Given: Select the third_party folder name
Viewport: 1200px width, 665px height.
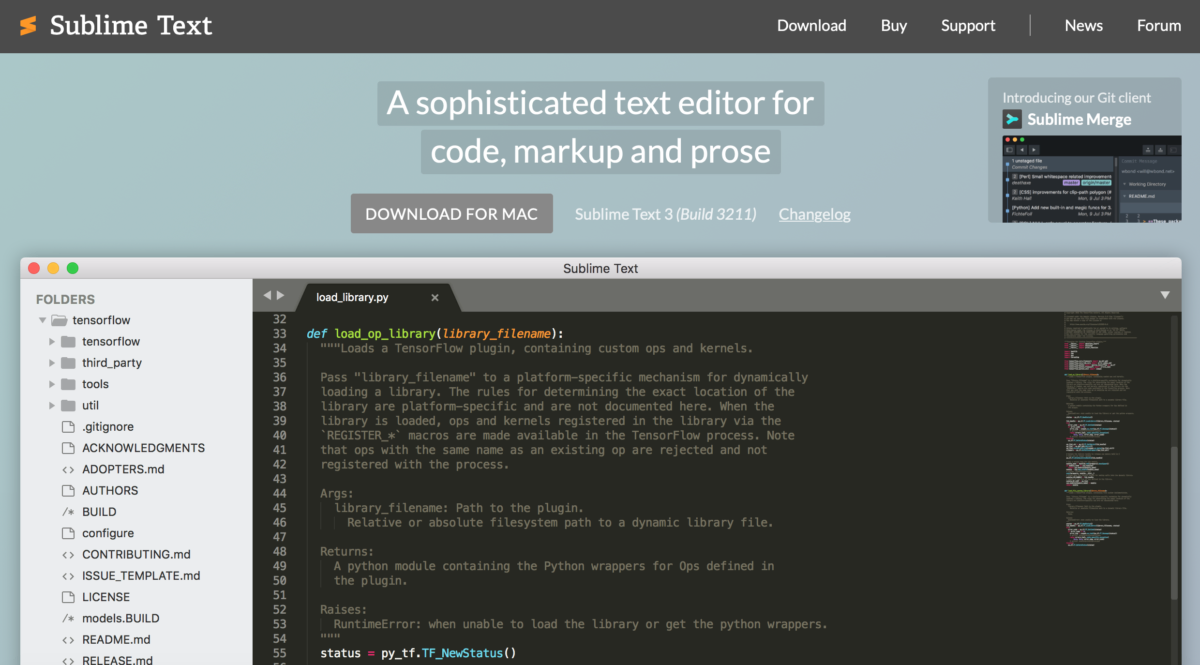Looking at the screenshot, I should [x=112, y=363].
